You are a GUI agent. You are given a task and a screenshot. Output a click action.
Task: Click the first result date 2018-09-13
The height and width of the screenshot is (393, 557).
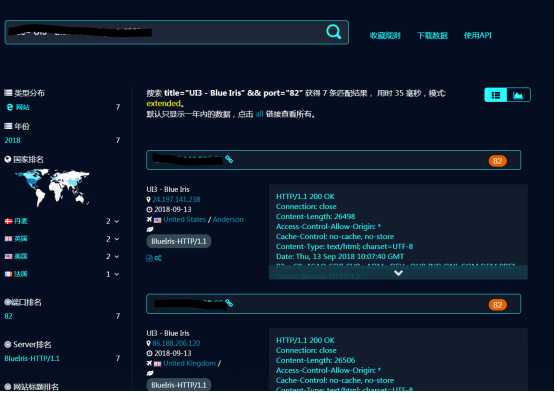coord(173,209)
